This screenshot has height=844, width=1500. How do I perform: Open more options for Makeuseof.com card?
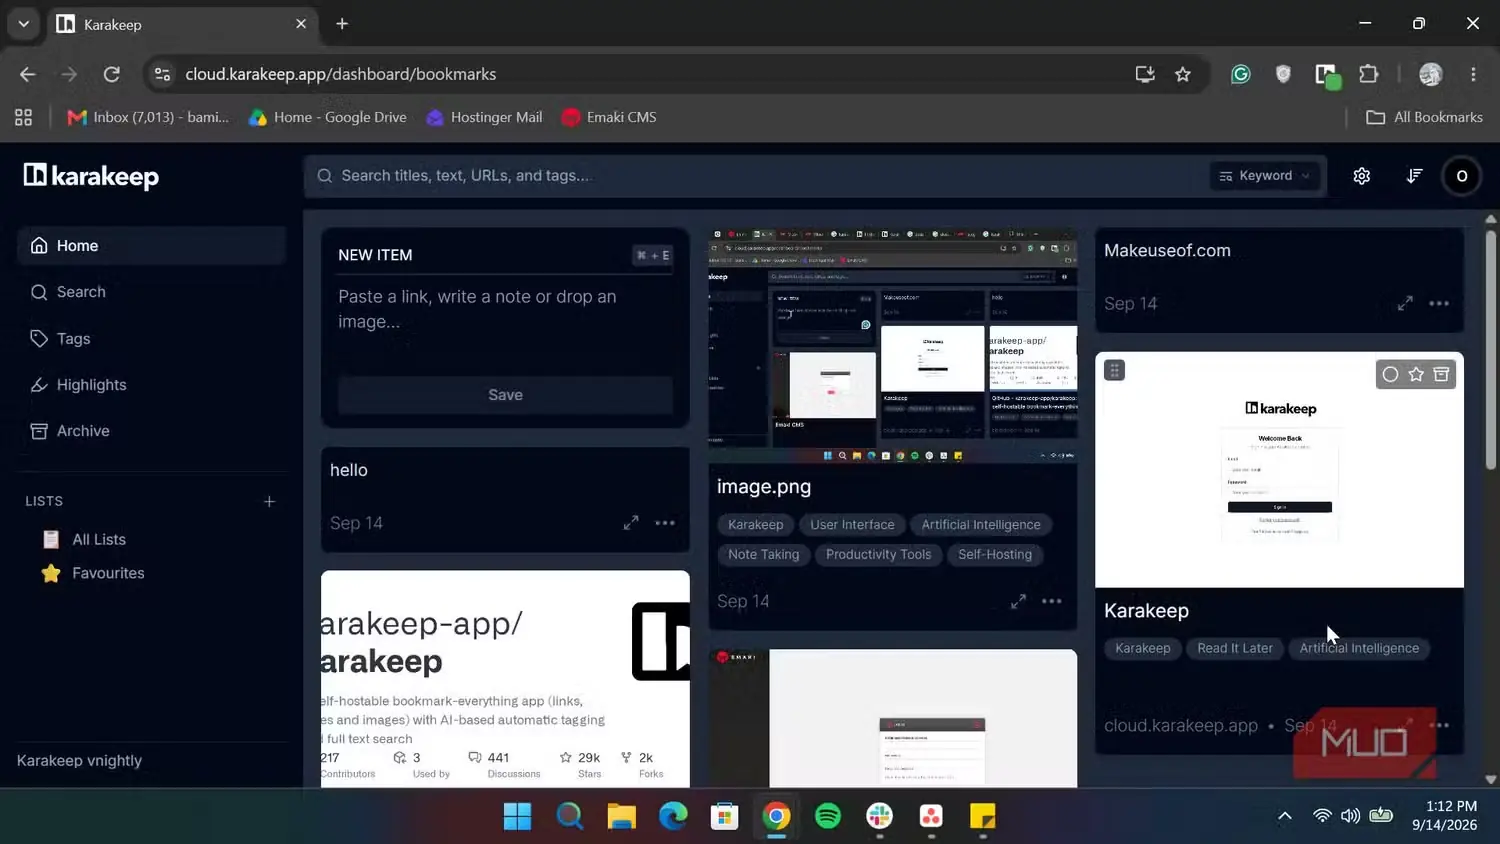pos(1439,303)
